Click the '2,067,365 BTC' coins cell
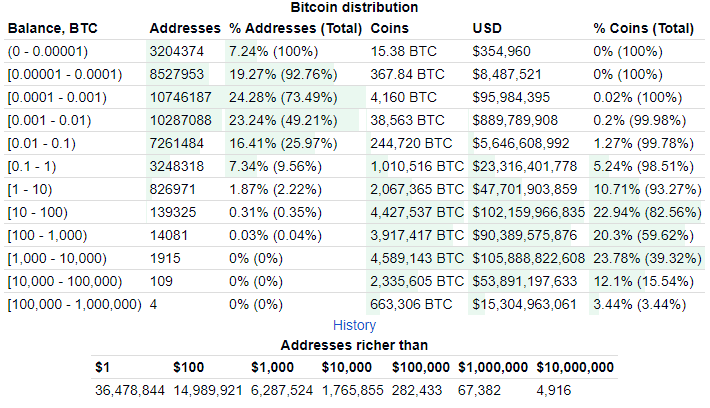 tap(417, 189)
